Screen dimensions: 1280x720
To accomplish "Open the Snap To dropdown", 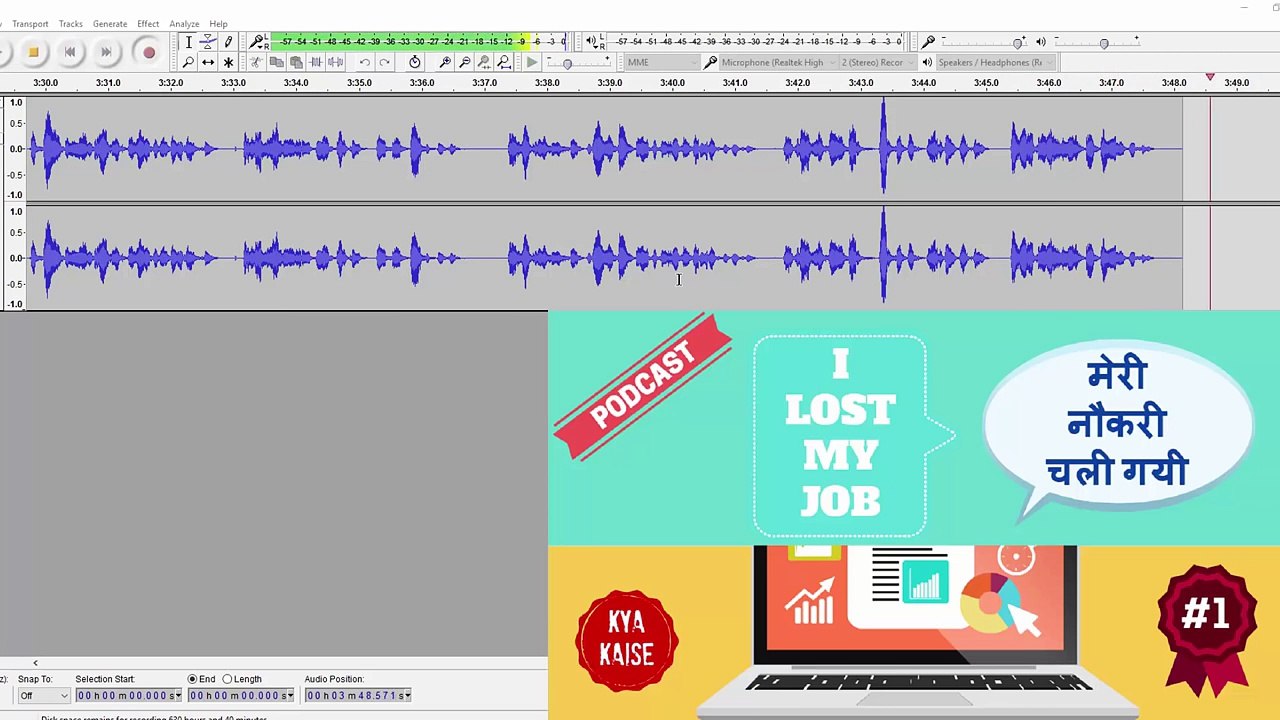I will [43, 695].
